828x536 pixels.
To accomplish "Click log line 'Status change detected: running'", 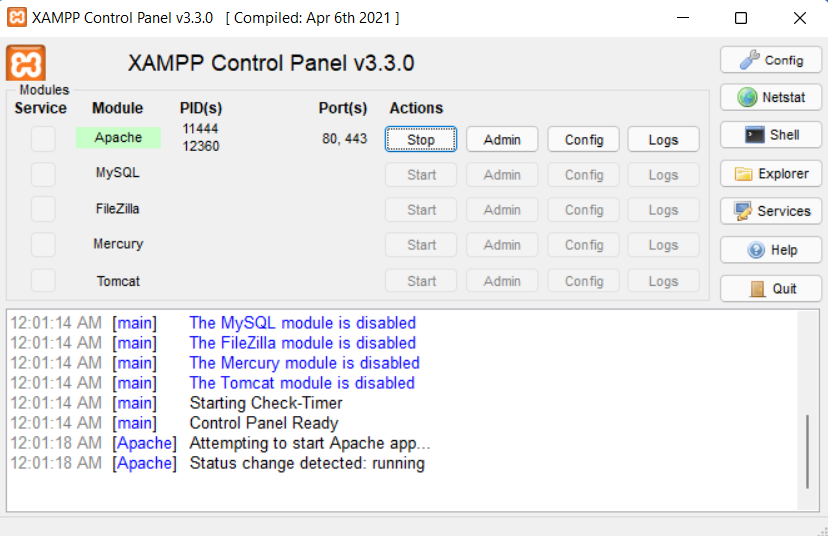I will coord(307,463).
